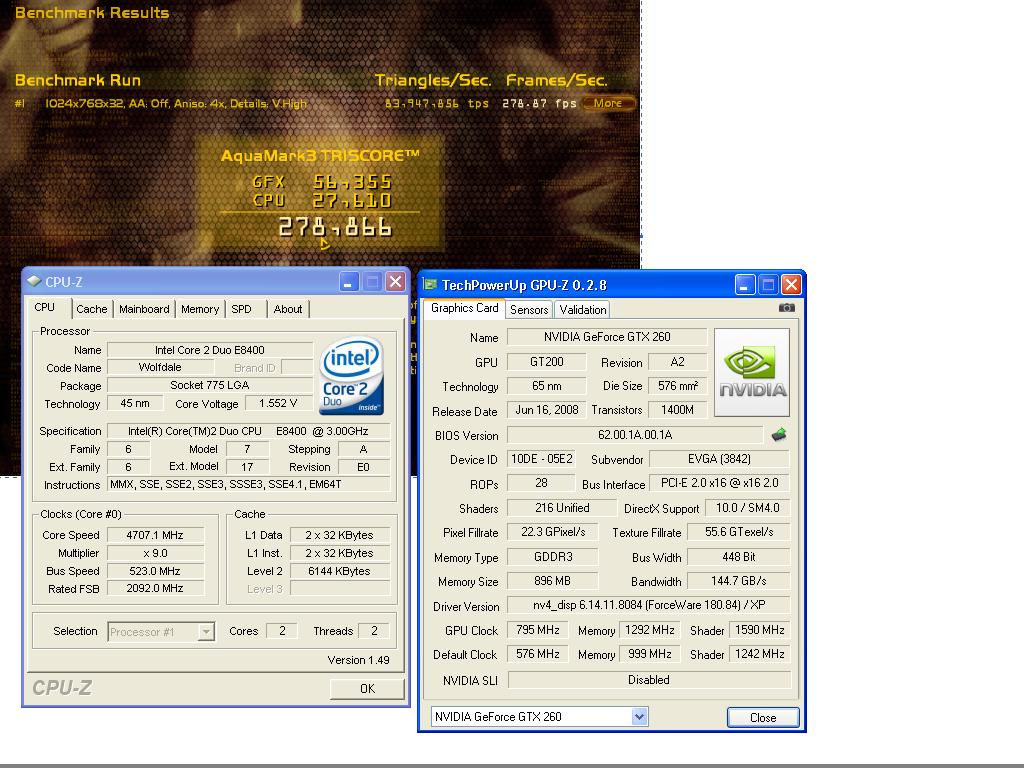Open the Cache tab in CPU-Z
The image size is (1024, 768).
(x=91, y=309)
